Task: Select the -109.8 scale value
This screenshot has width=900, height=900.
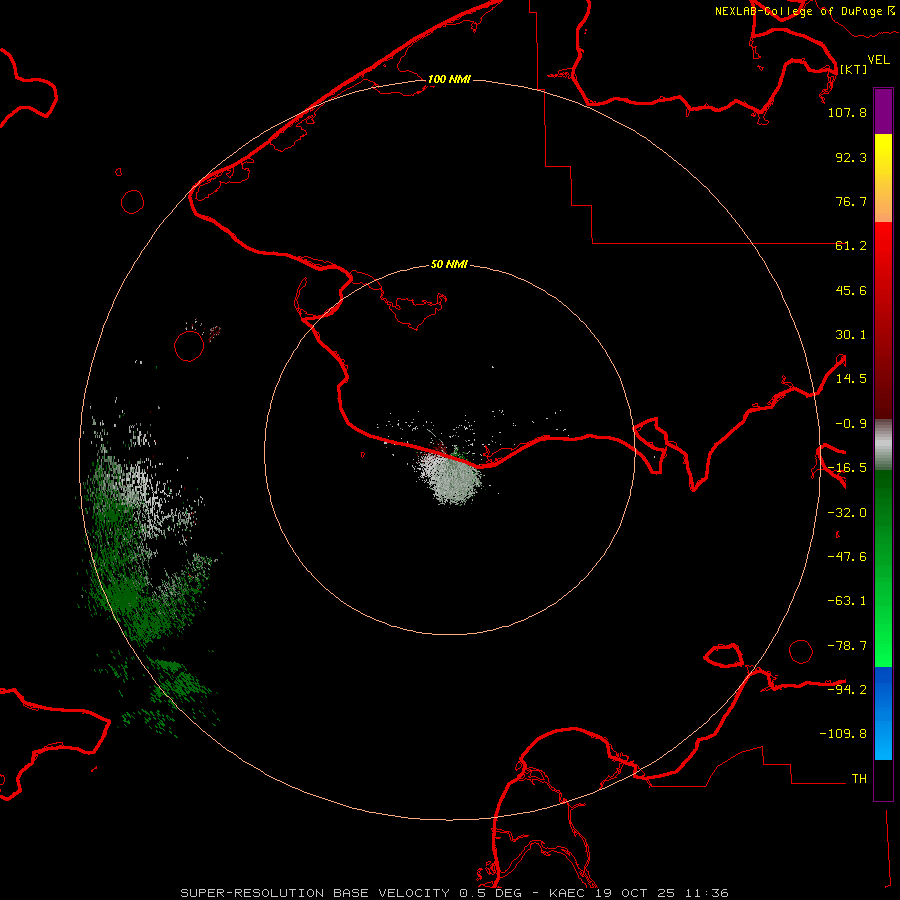Action: pos(843,734)
